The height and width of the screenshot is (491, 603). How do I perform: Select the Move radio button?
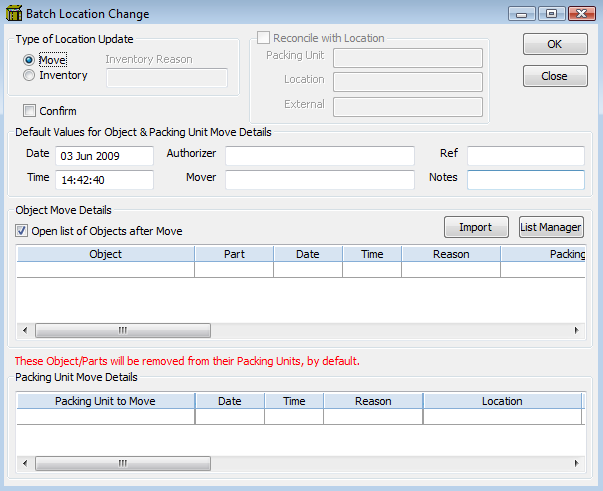click(x=29, y=60)
